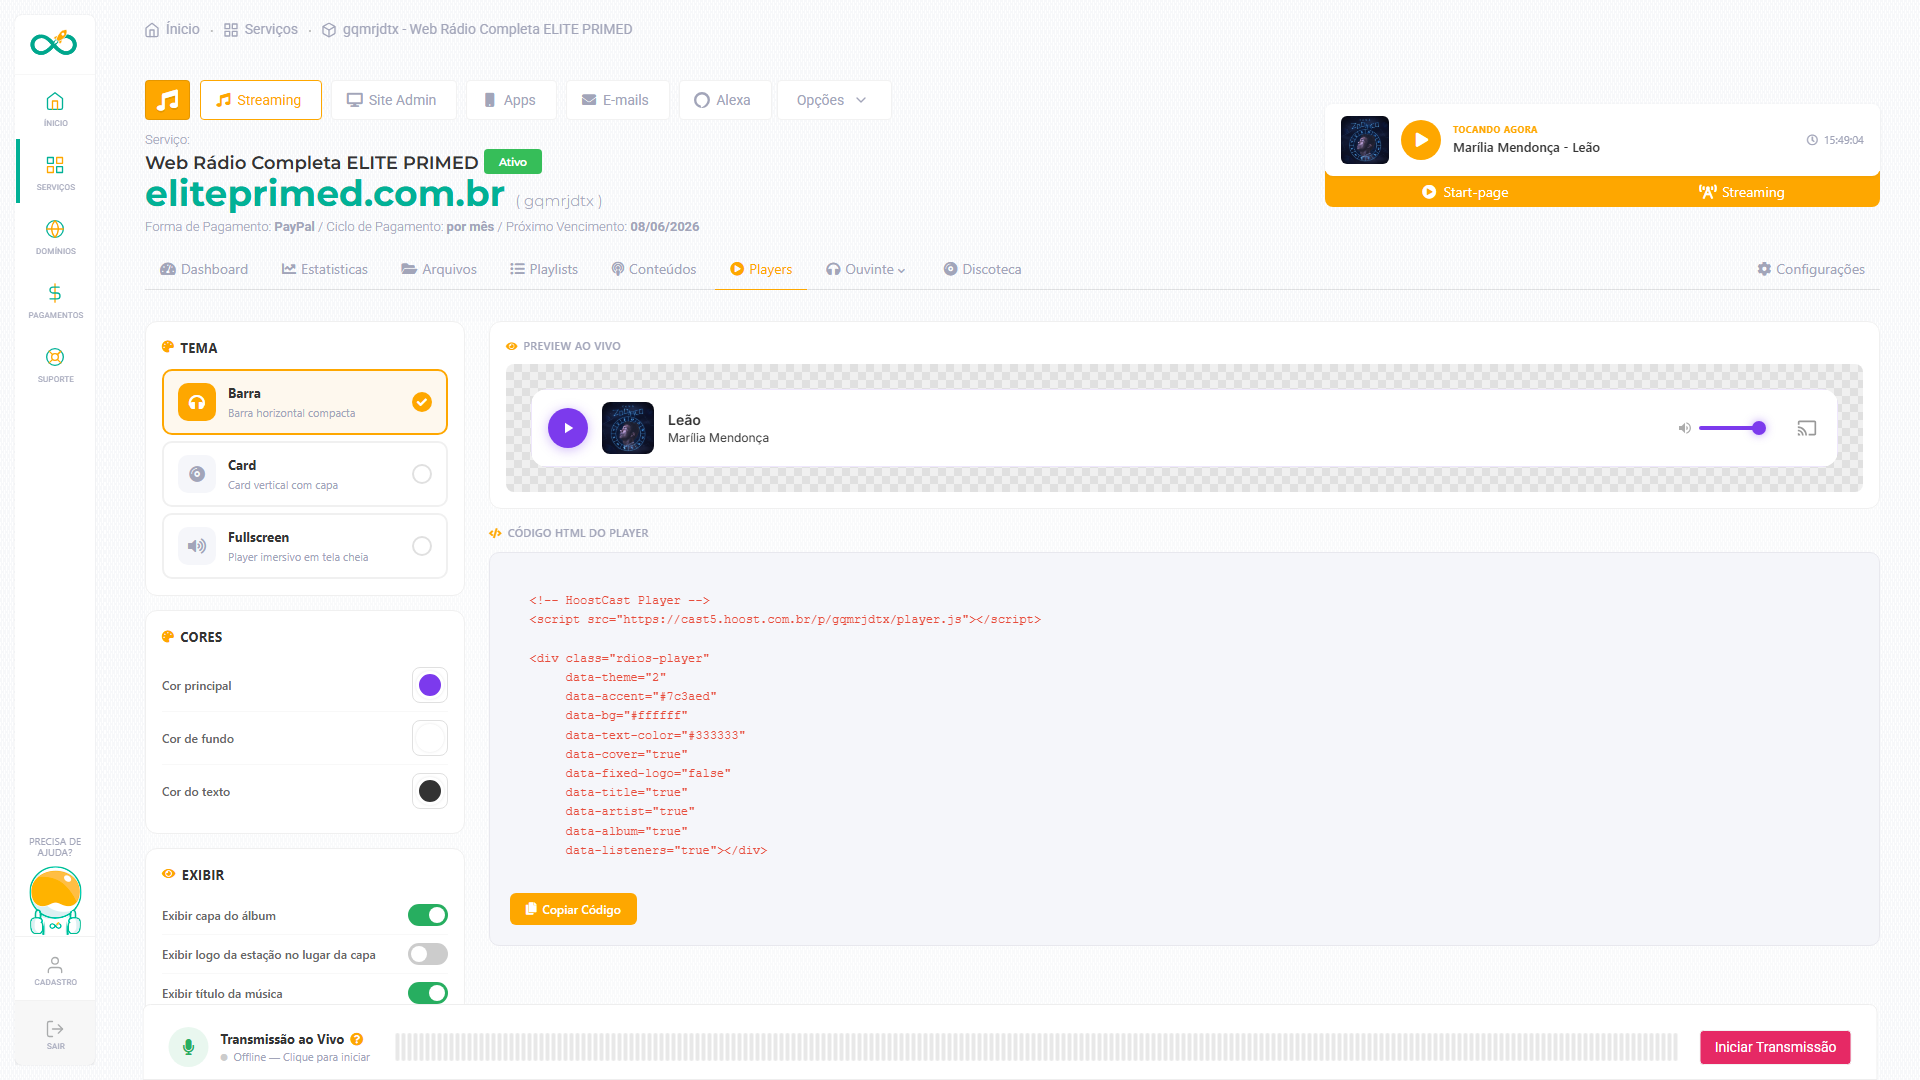Viewport: 1920px width, 1080px height.
Task: Go to the Dashboard tab
Action: [x=204, y=269]
